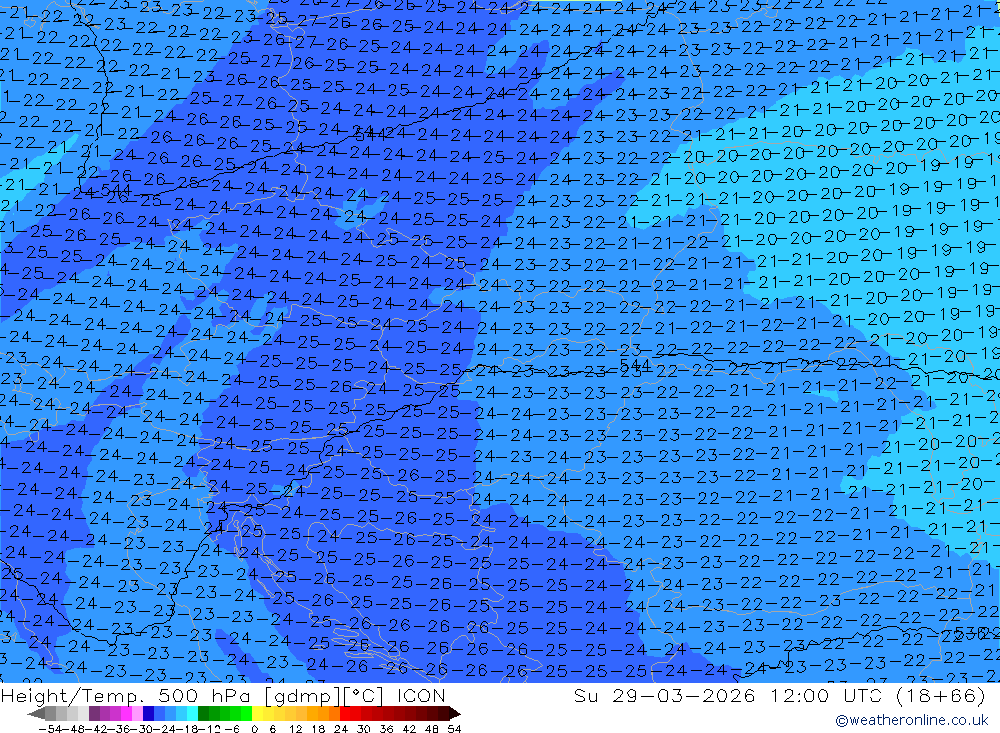Viewport: 1000px width, 733px height.
Task: Click the forecast date Su 29-03-2026
Action: tap(664, 695)
